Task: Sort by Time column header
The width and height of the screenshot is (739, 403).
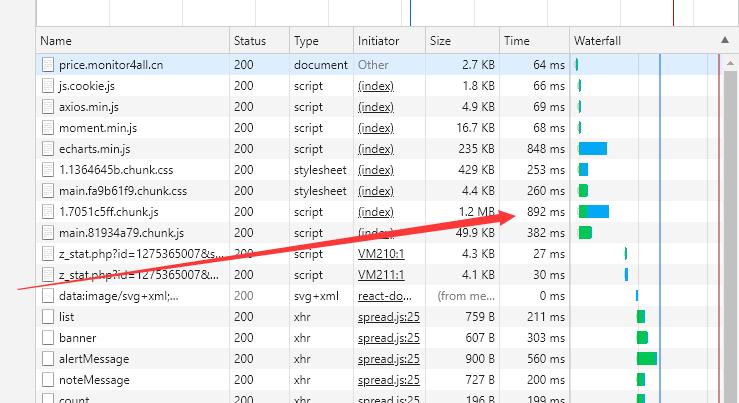Action: 517,41
